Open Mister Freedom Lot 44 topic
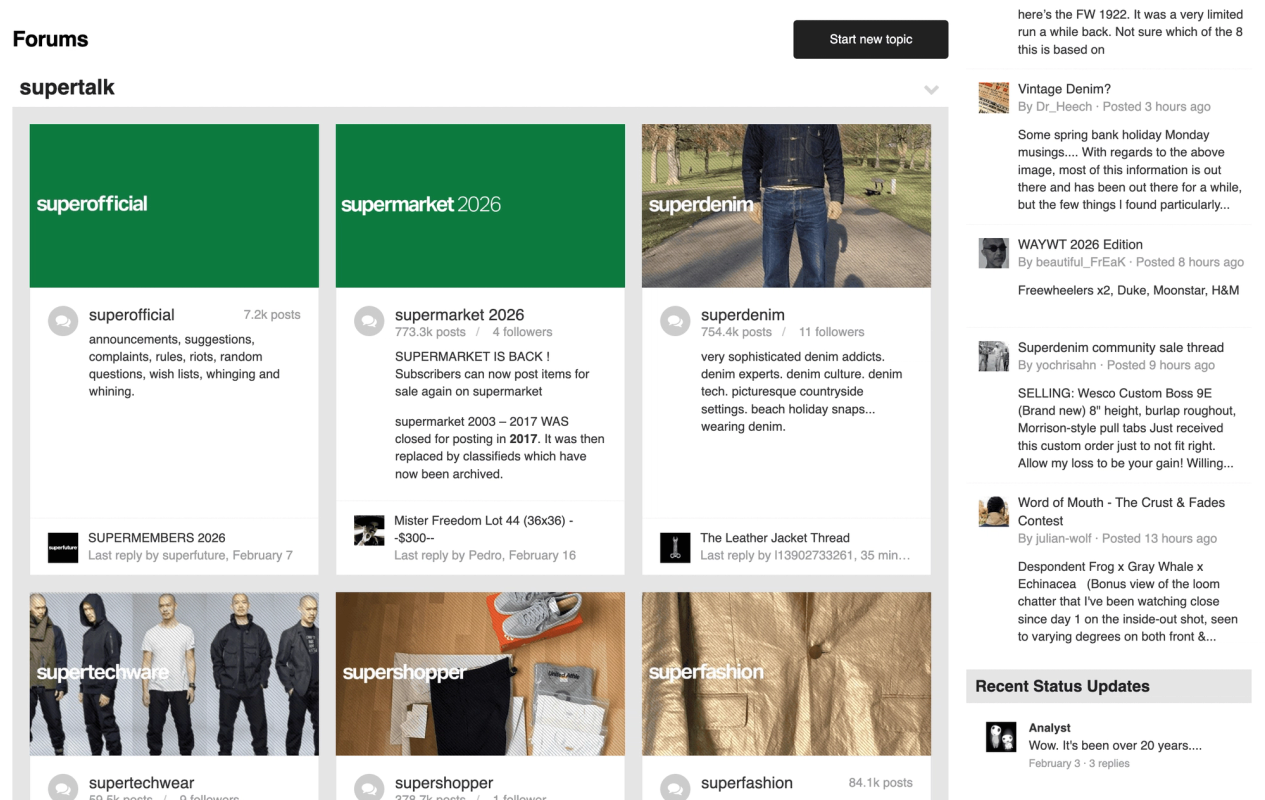This screenshot has width=1265, height=800. click(483, 529)
